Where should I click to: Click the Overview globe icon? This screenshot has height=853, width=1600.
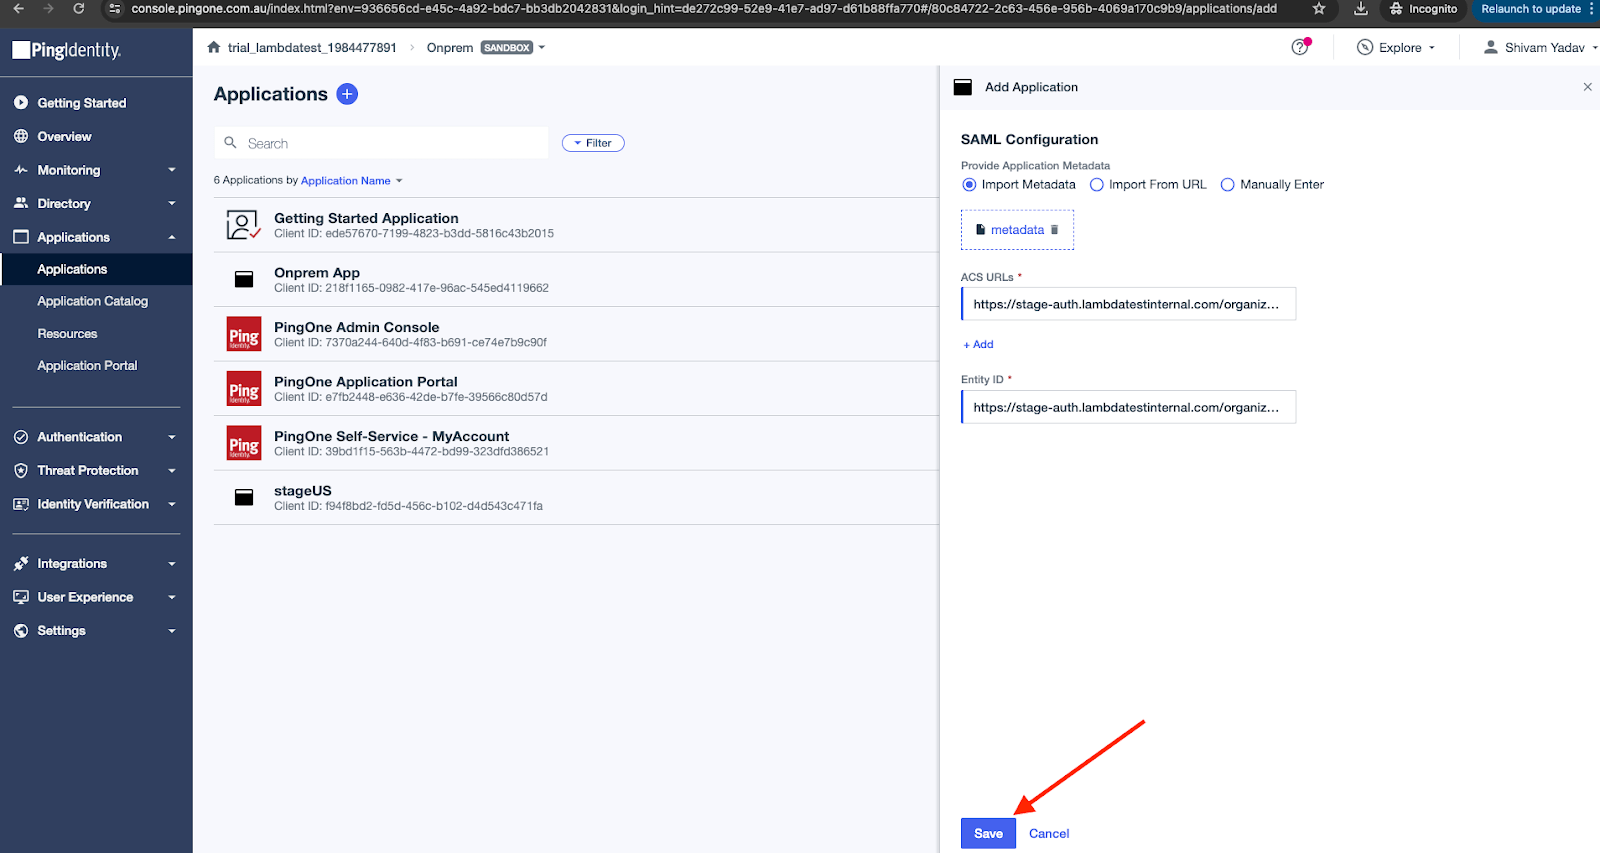pyautogui.click(x=21, y=136)
